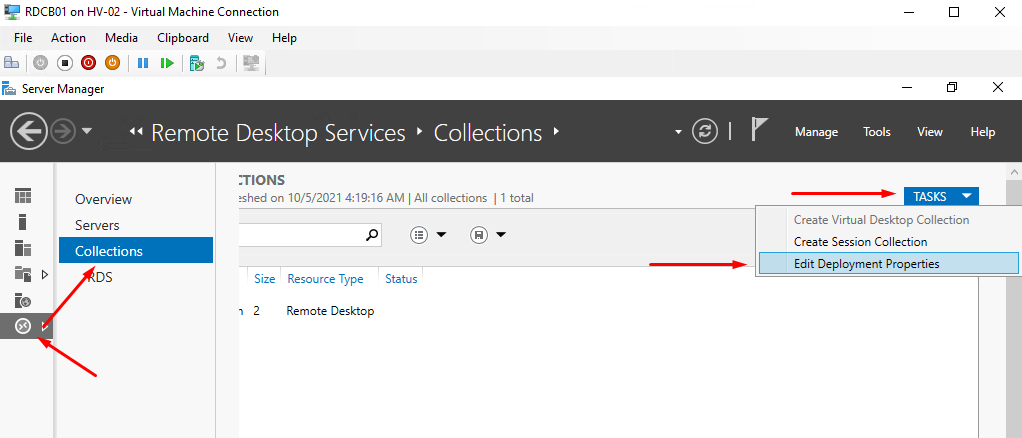
Task: Click the green Reset/resume icon
Action: tap(168, 63)
